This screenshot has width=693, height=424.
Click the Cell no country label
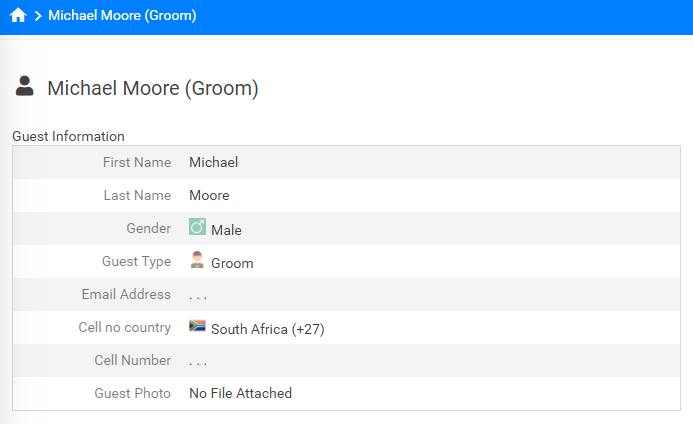125,327
